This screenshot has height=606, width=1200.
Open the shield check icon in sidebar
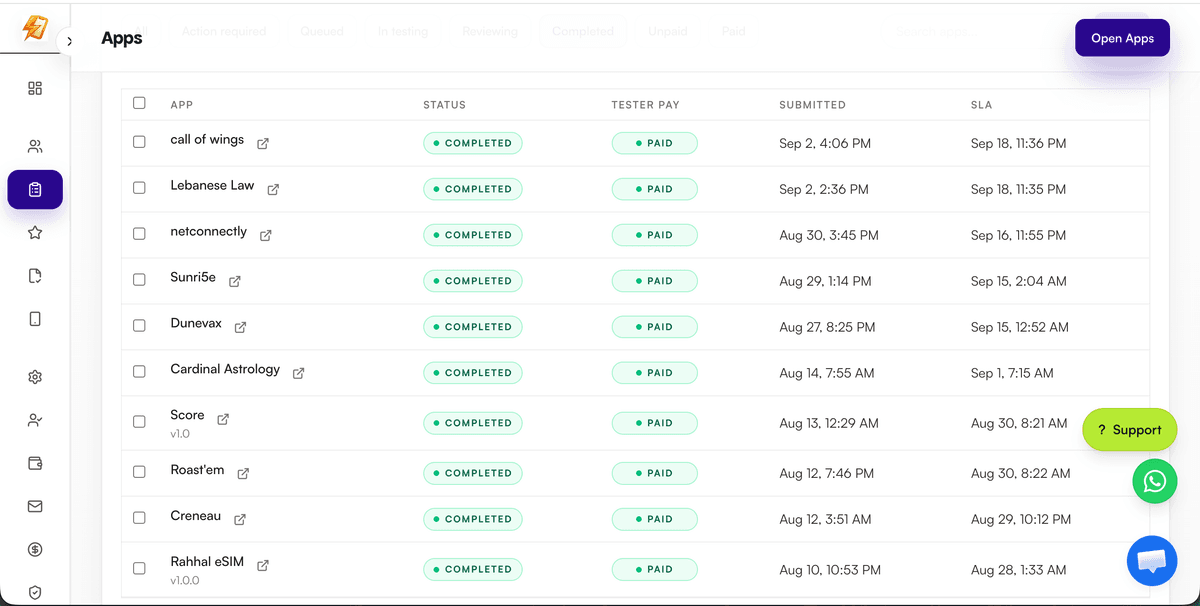[35, 592]
